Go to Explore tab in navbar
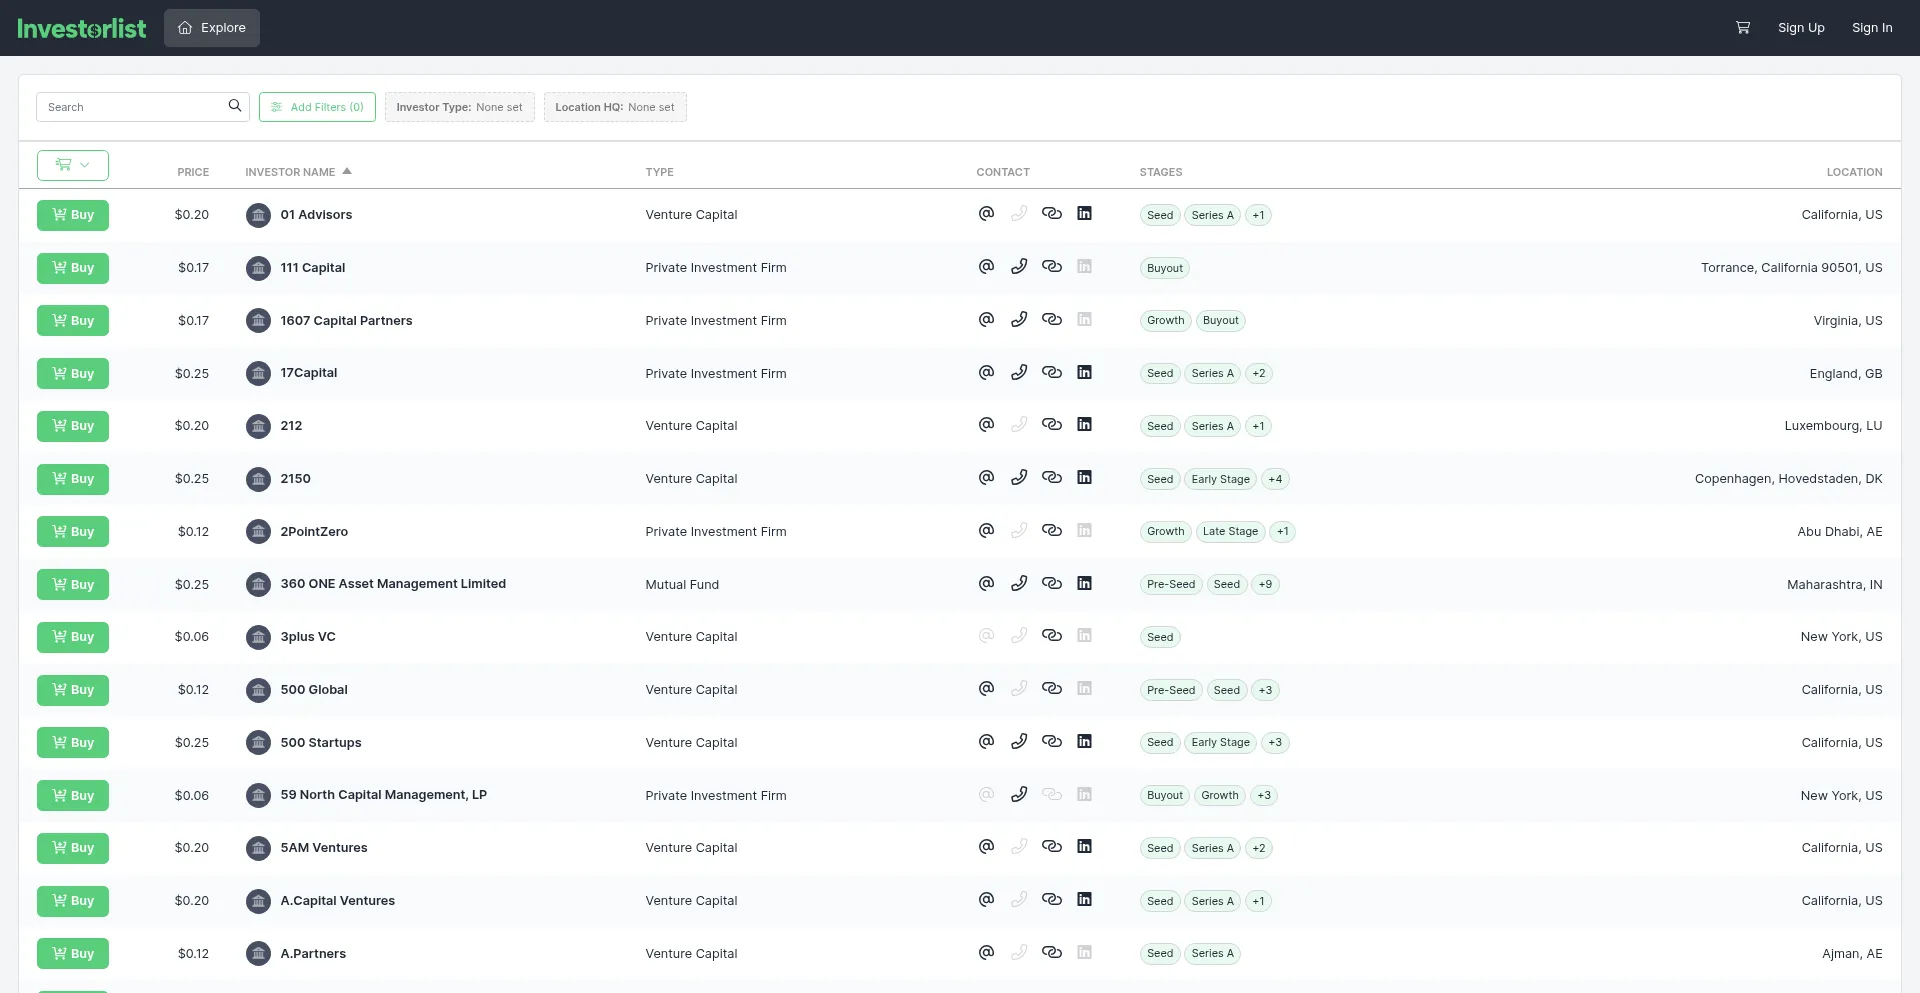Image resolution: width=1920 pixels, height=993 pixels. point(212,28)
